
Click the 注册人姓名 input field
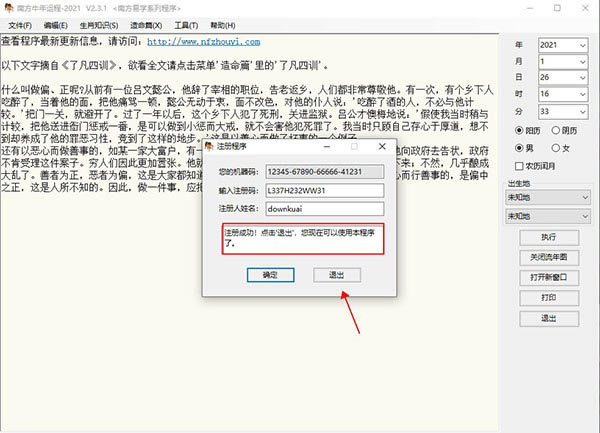coord(324,208)
